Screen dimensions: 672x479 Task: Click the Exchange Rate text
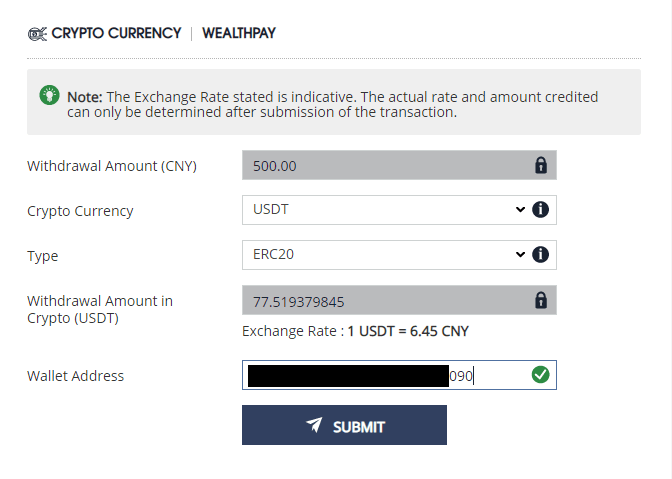[x=355, y=332]
